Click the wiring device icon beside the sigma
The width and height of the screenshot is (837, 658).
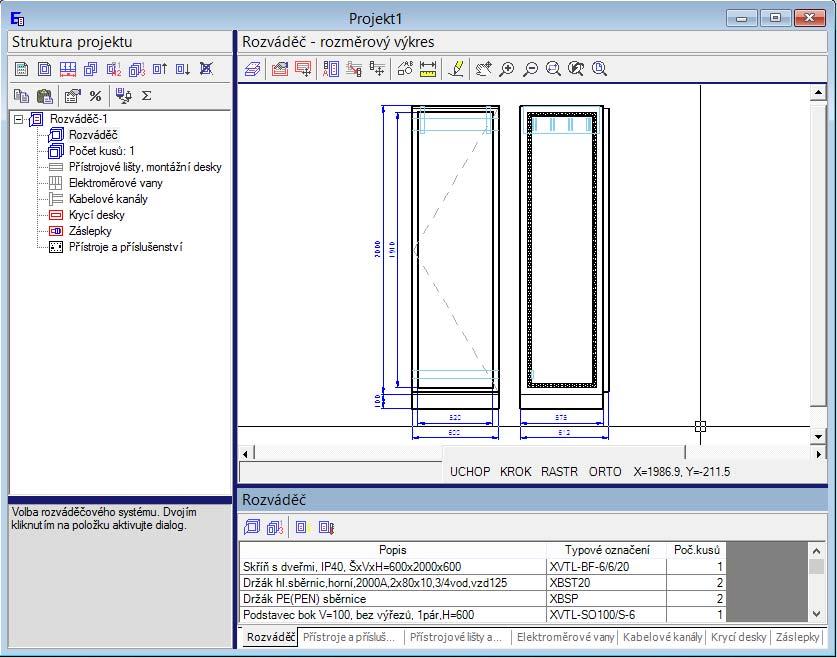pyautogui.click(x=123, y=96)
